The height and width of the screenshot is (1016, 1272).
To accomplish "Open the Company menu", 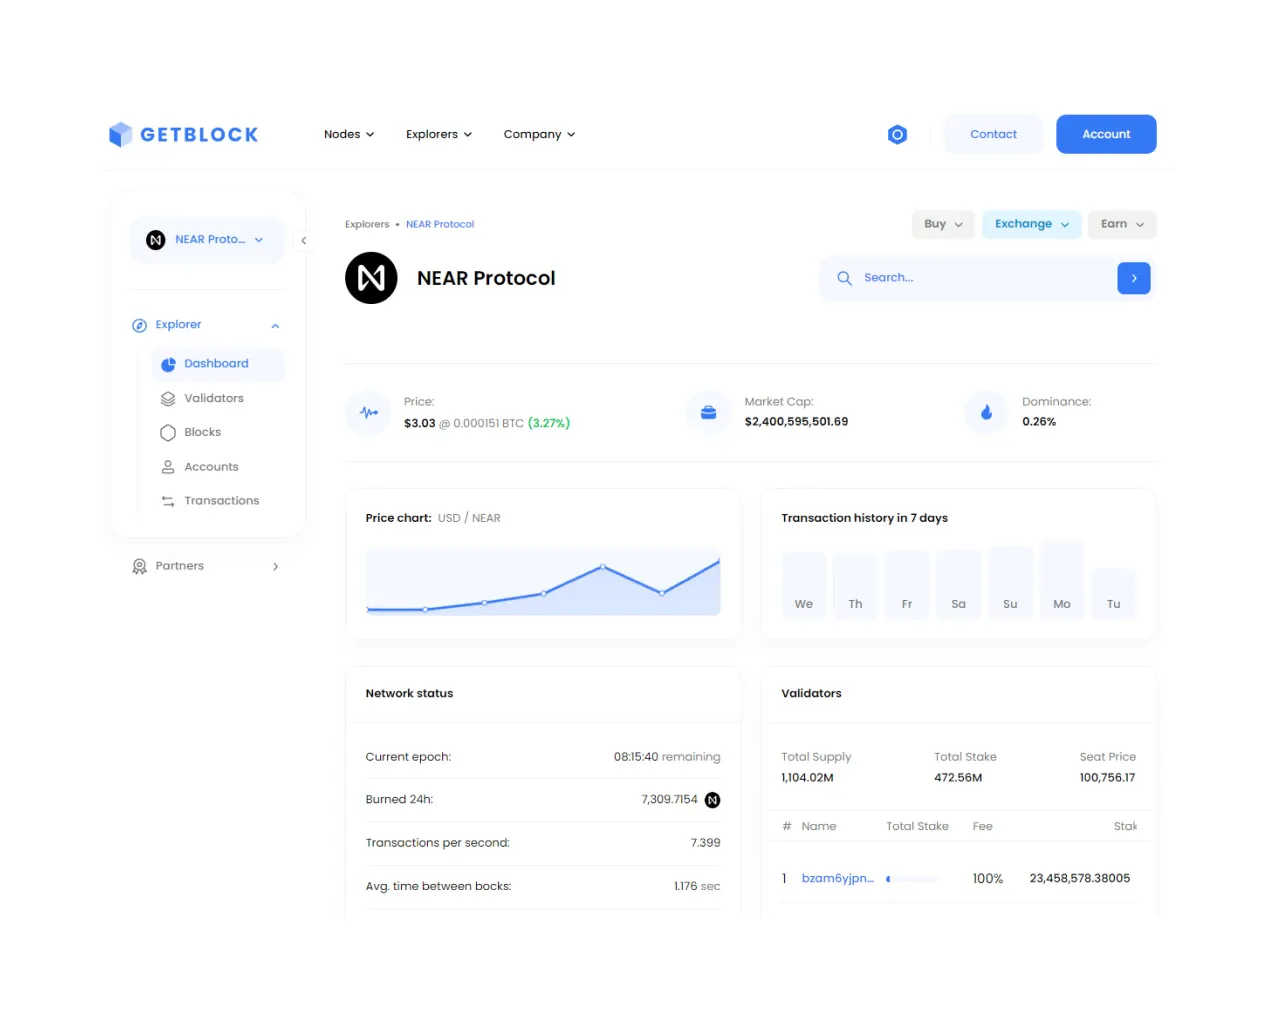I will 539,134.
